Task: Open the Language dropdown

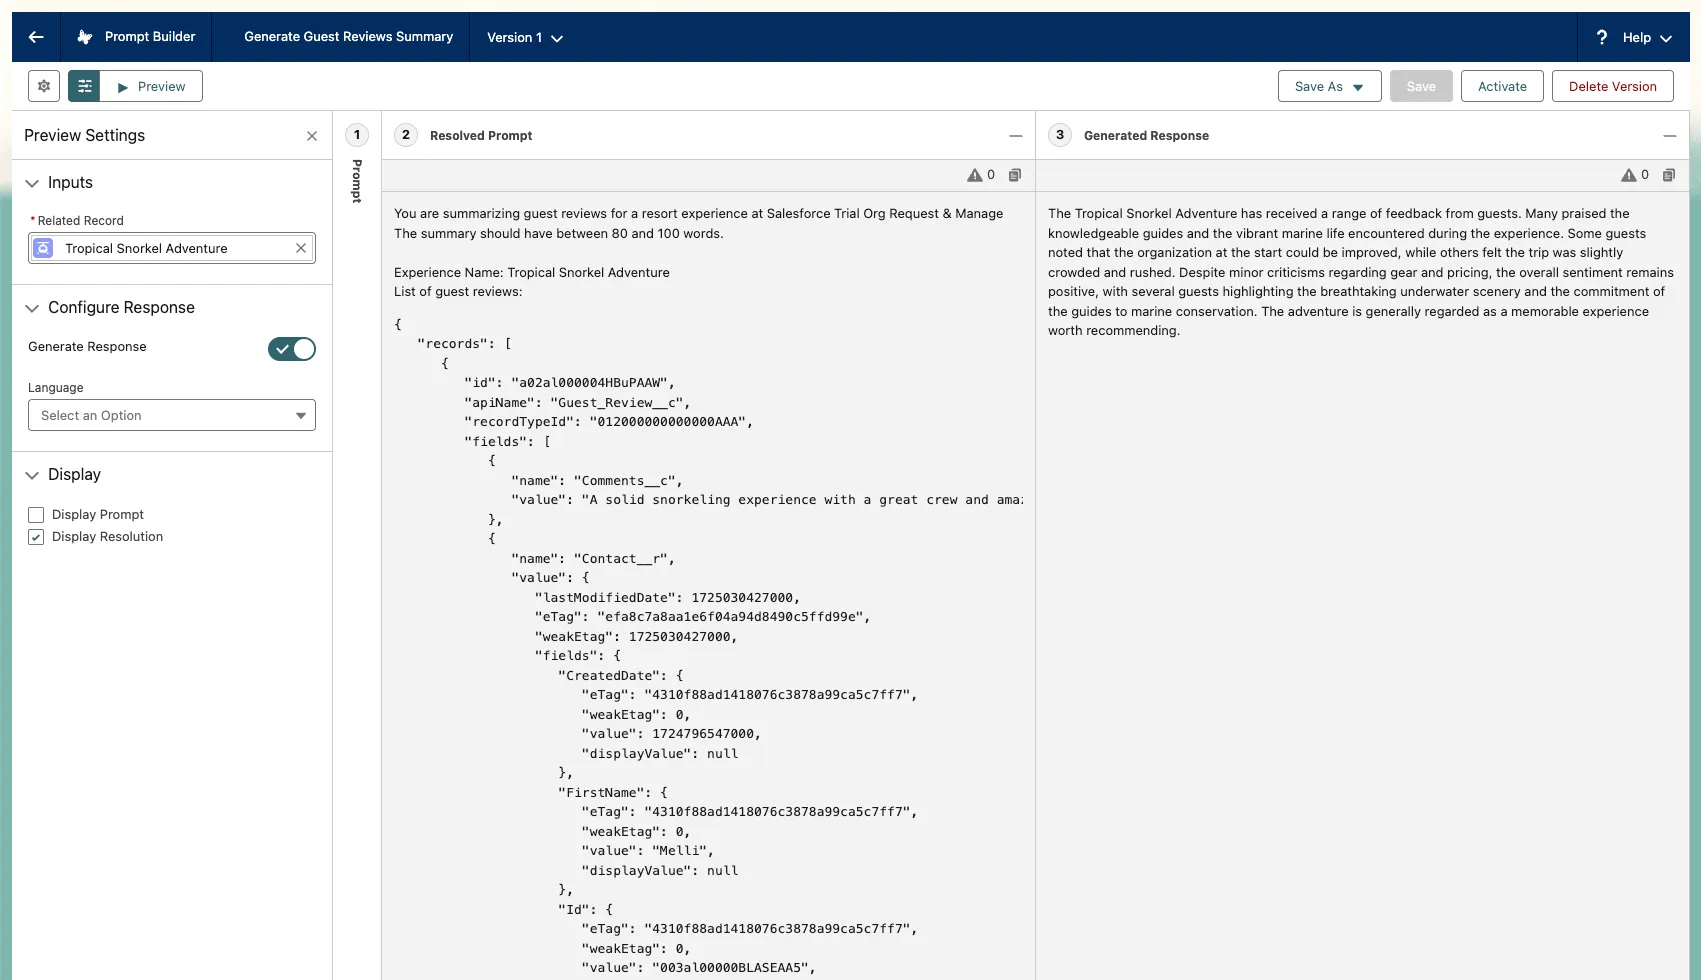Action: click(172, 415)
